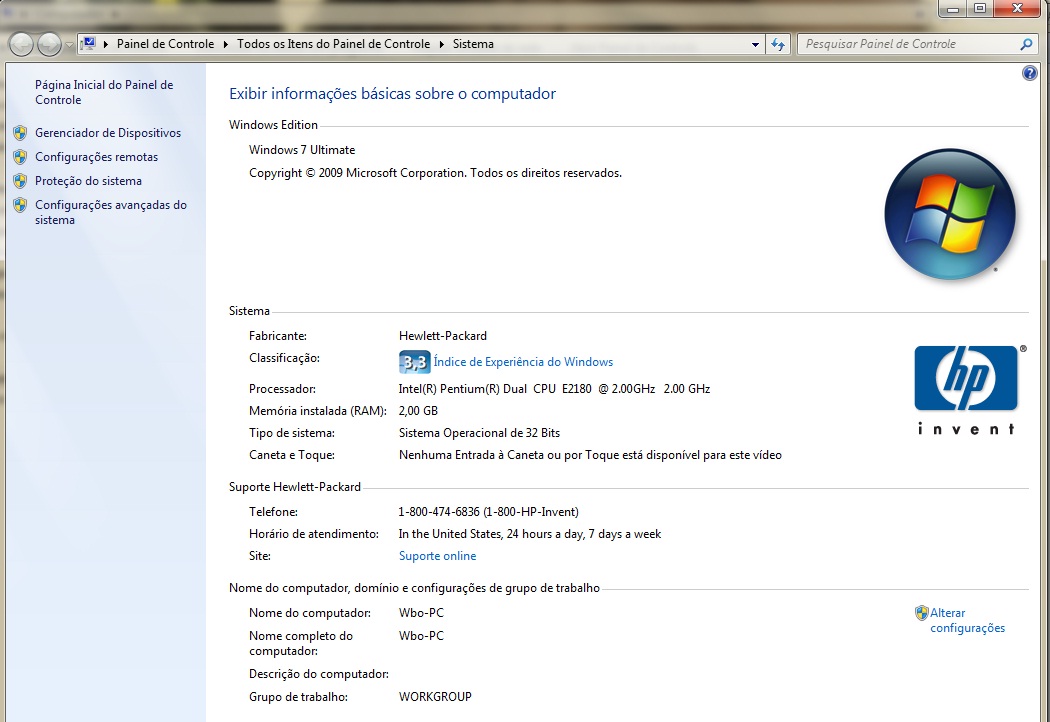Open Índice de Experiência do Windows link
This screenshot has height=722, width=1050.
[x=523, y=362]
